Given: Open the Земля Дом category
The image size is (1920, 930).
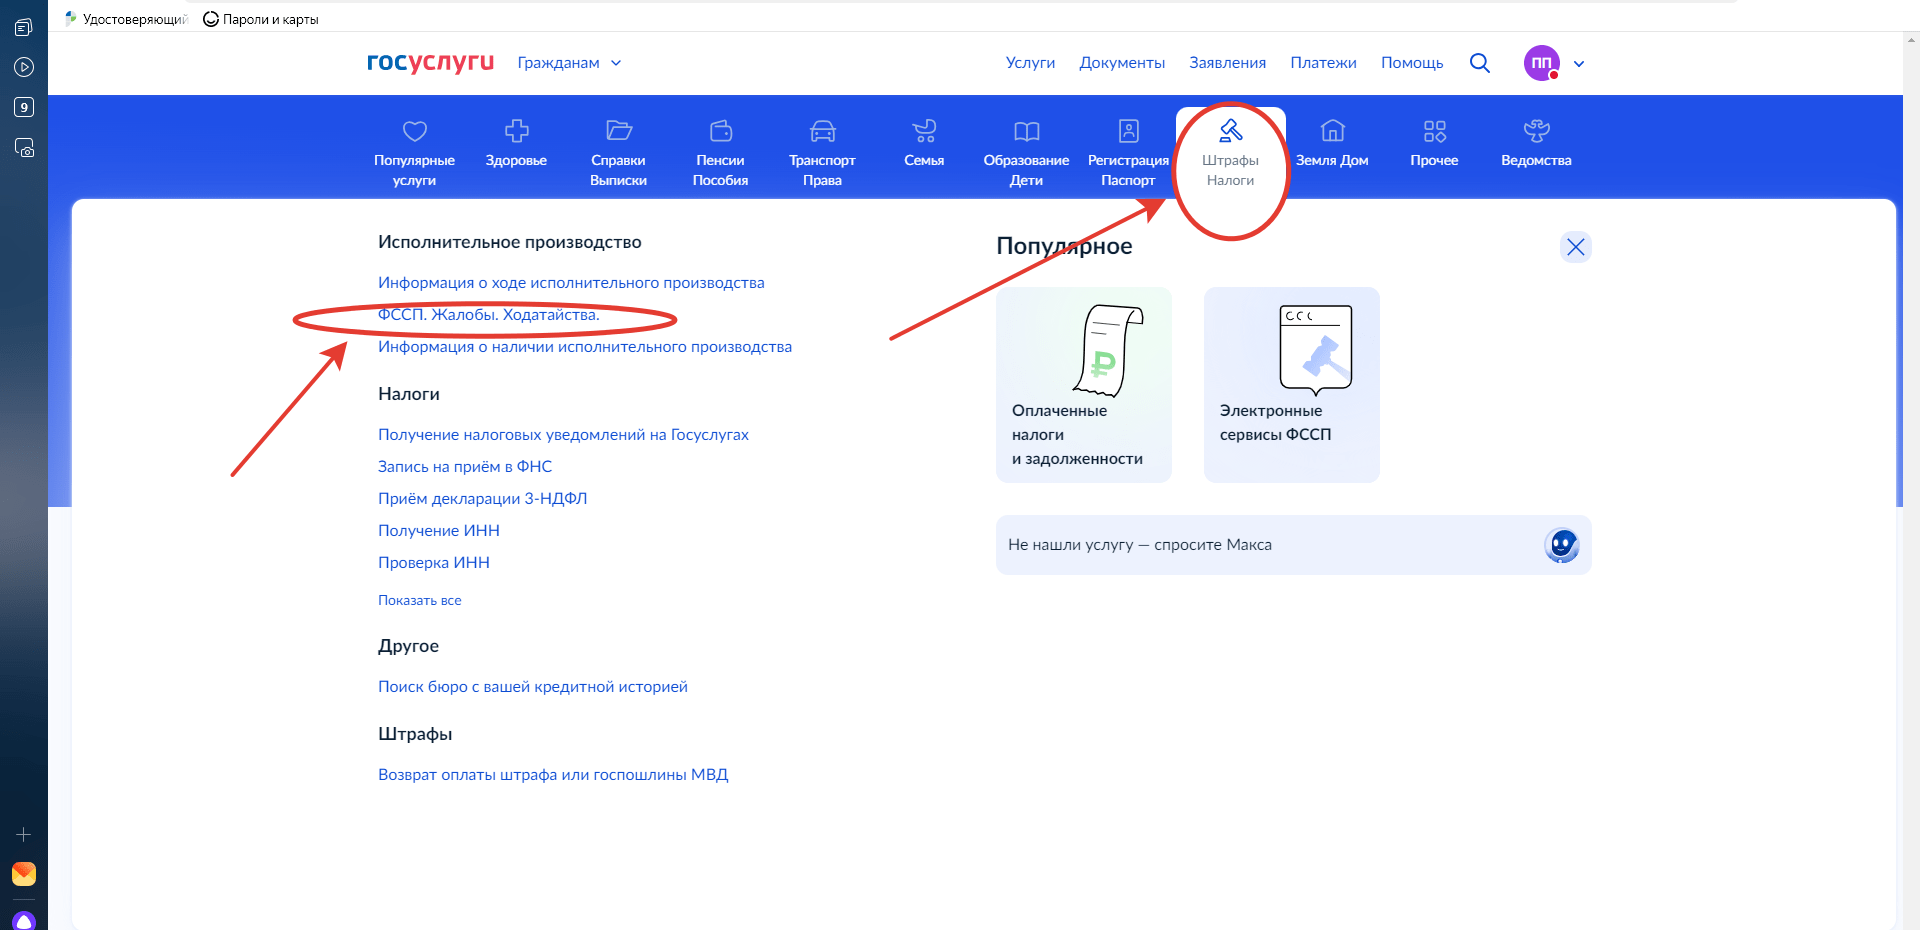Looking at the screenshot, I should pyautogui.click(x=1332, y=145).
